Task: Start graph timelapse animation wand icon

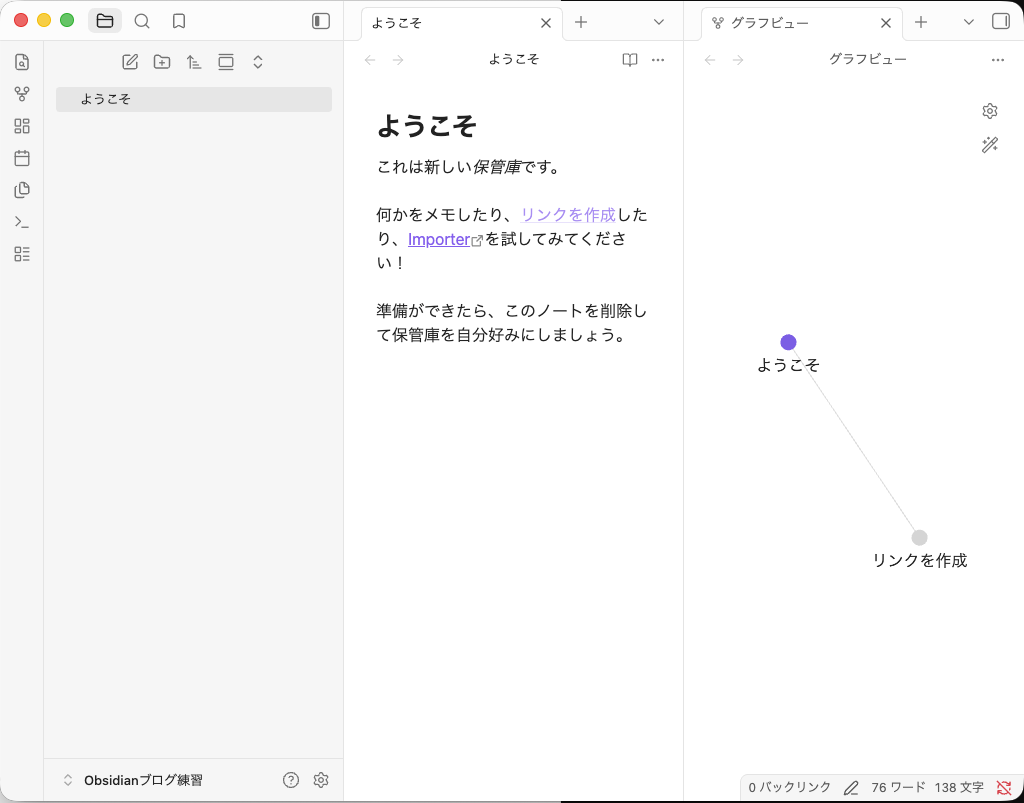Action: 990,144
